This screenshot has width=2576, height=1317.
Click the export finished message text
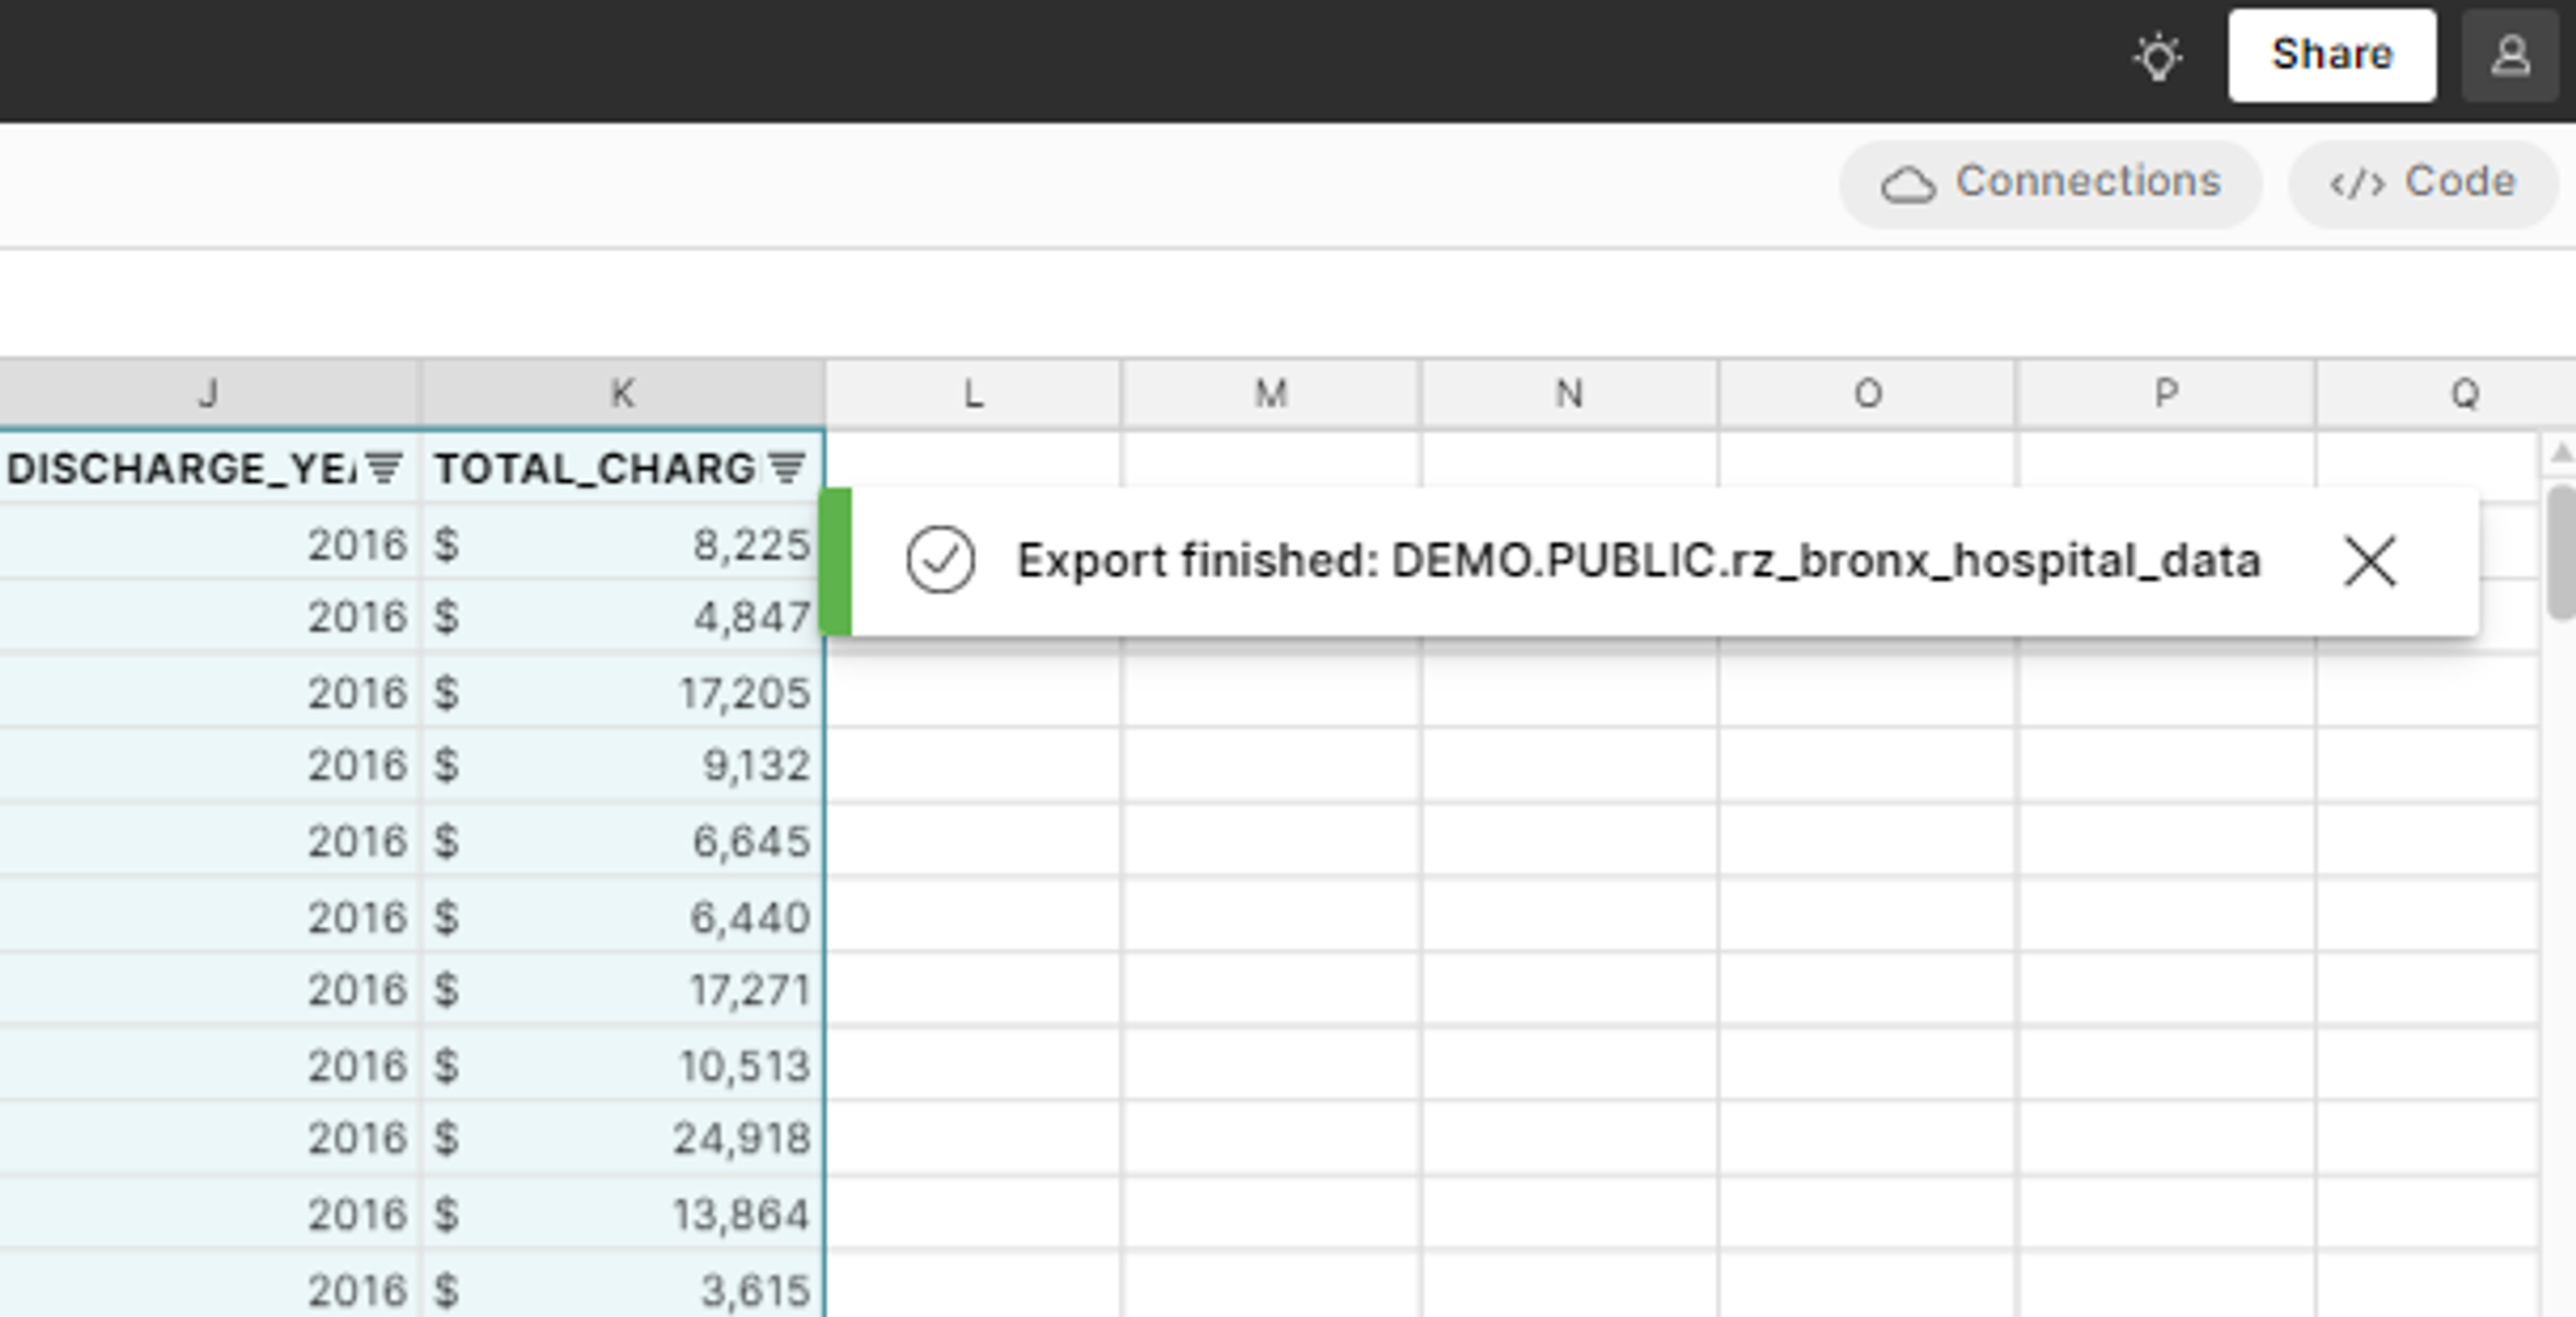click(1638, 561)
